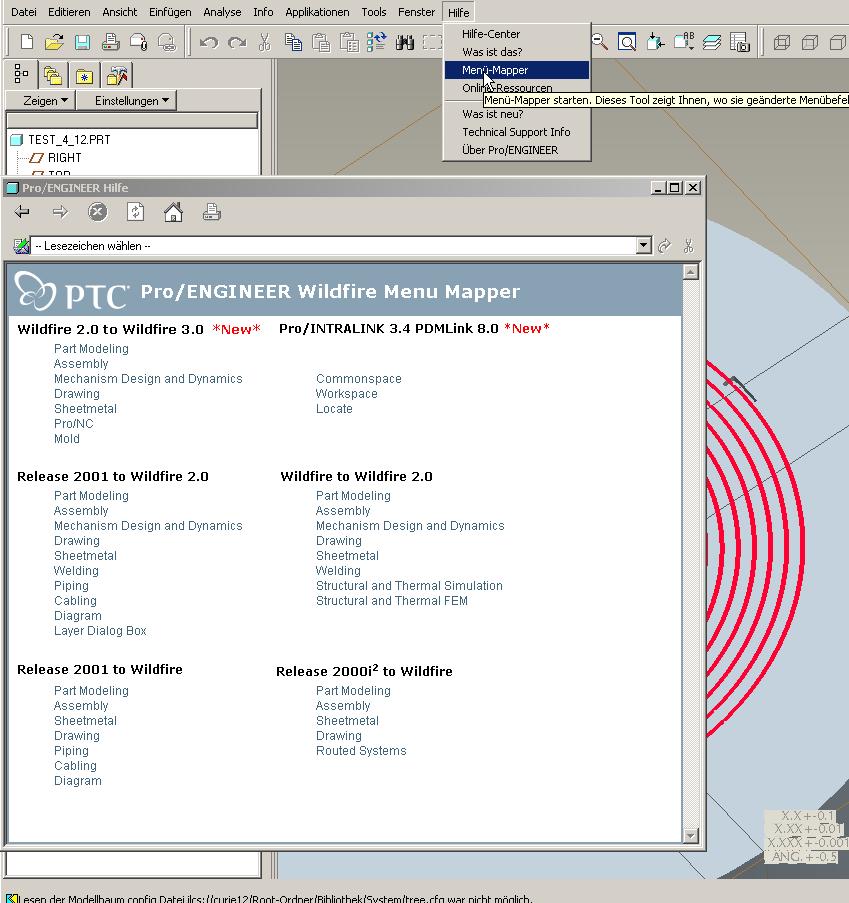Click the reorient view icon
This screenshot has width=849, height=903.
coord(655,42)
